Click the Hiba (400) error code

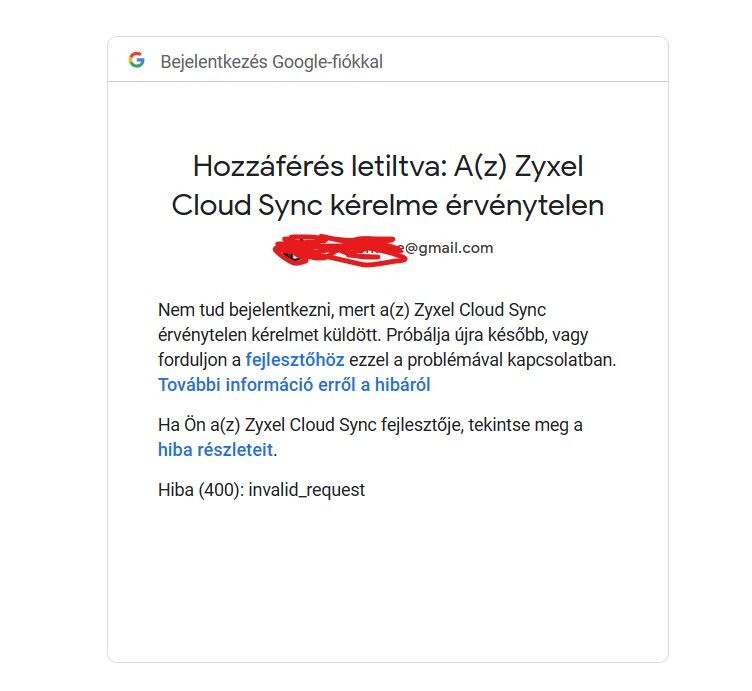click(x=201, y=490)
